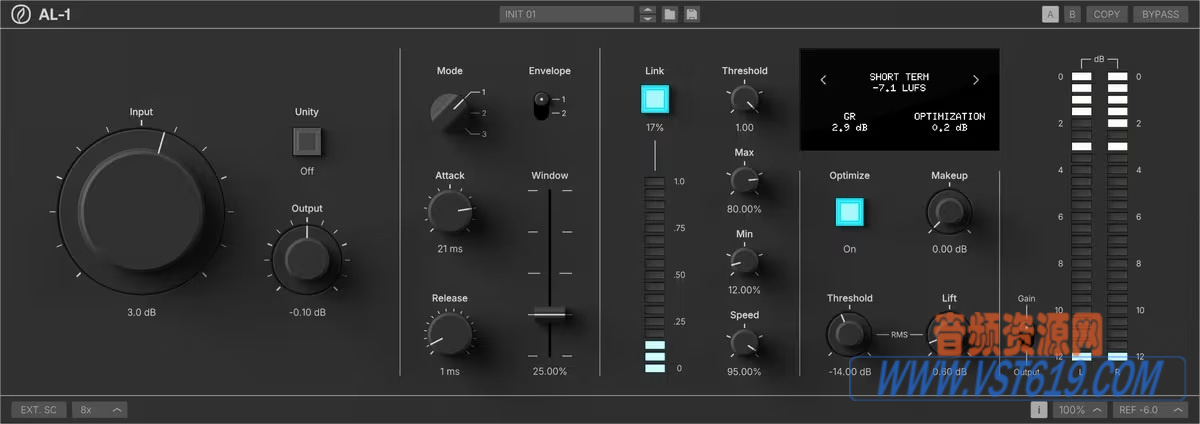The width and height of the screenshot is (1200, 424).
Task: Click the 21 ms attack value
Action: (x=449, y=248)
